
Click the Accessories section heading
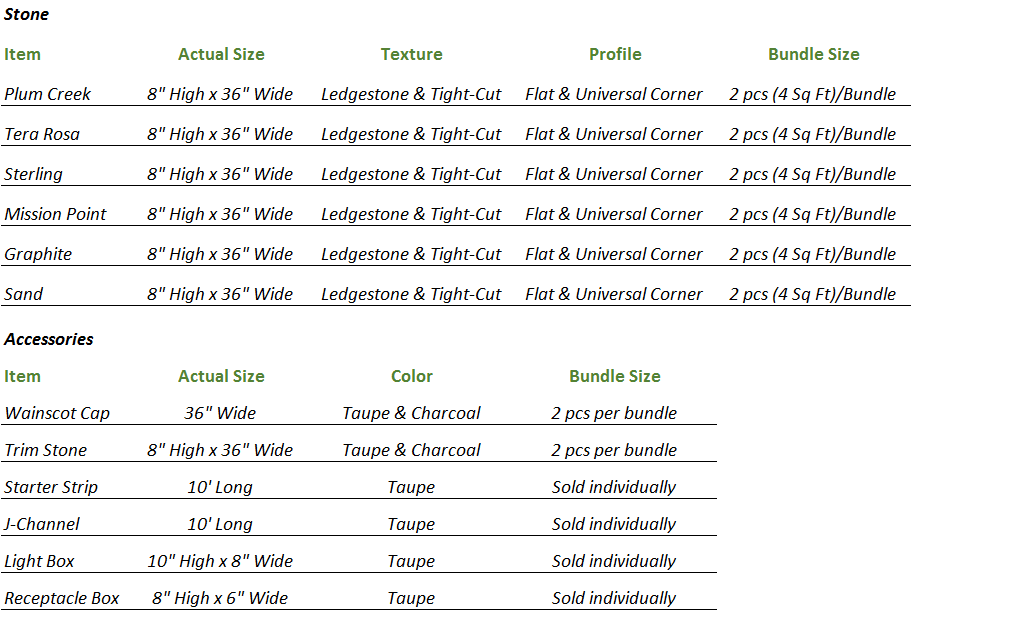49,339
